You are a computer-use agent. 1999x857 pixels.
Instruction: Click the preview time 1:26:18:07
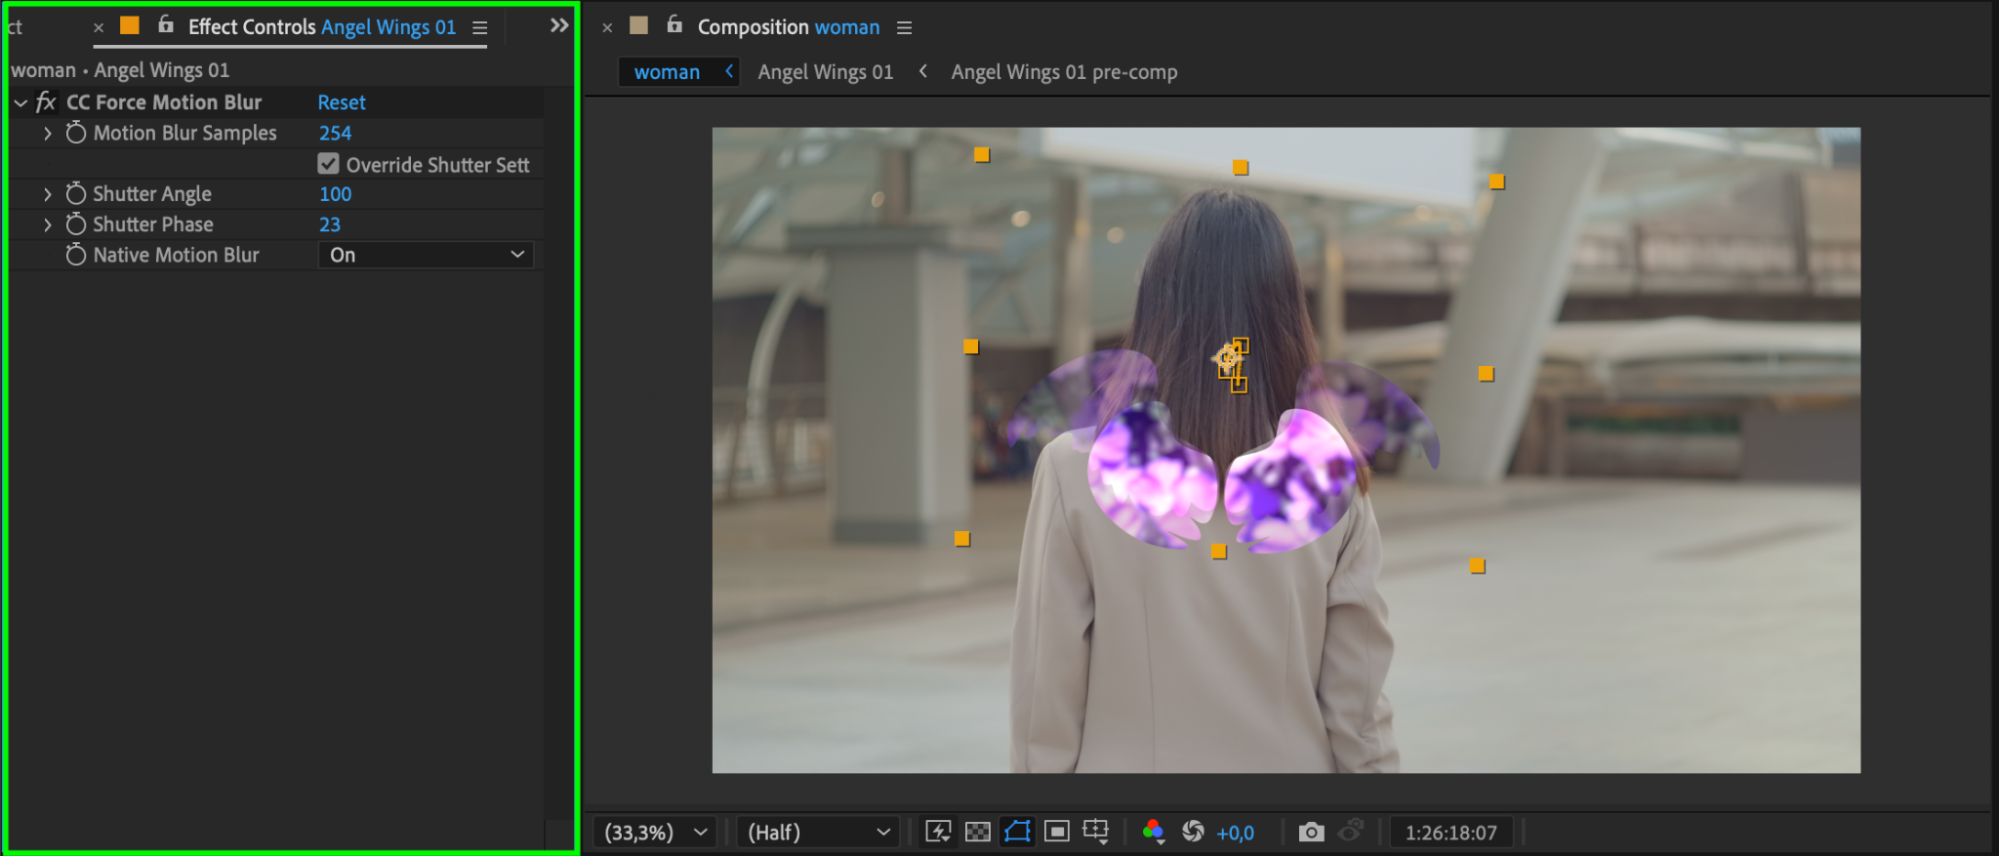click(1451, 833)
